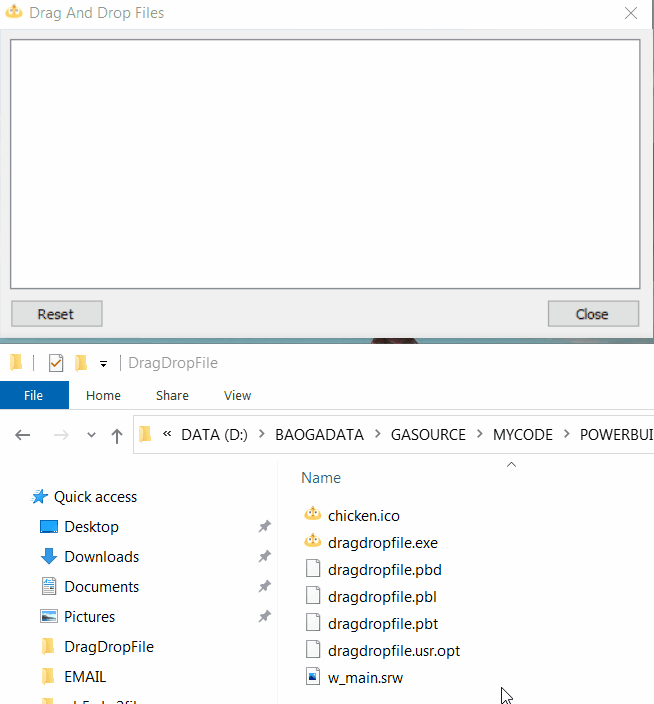The image size is (654, 704).
Task: Expand chevron after MYCODE in path
Action: pyautogui.click(x=566, y=434)
